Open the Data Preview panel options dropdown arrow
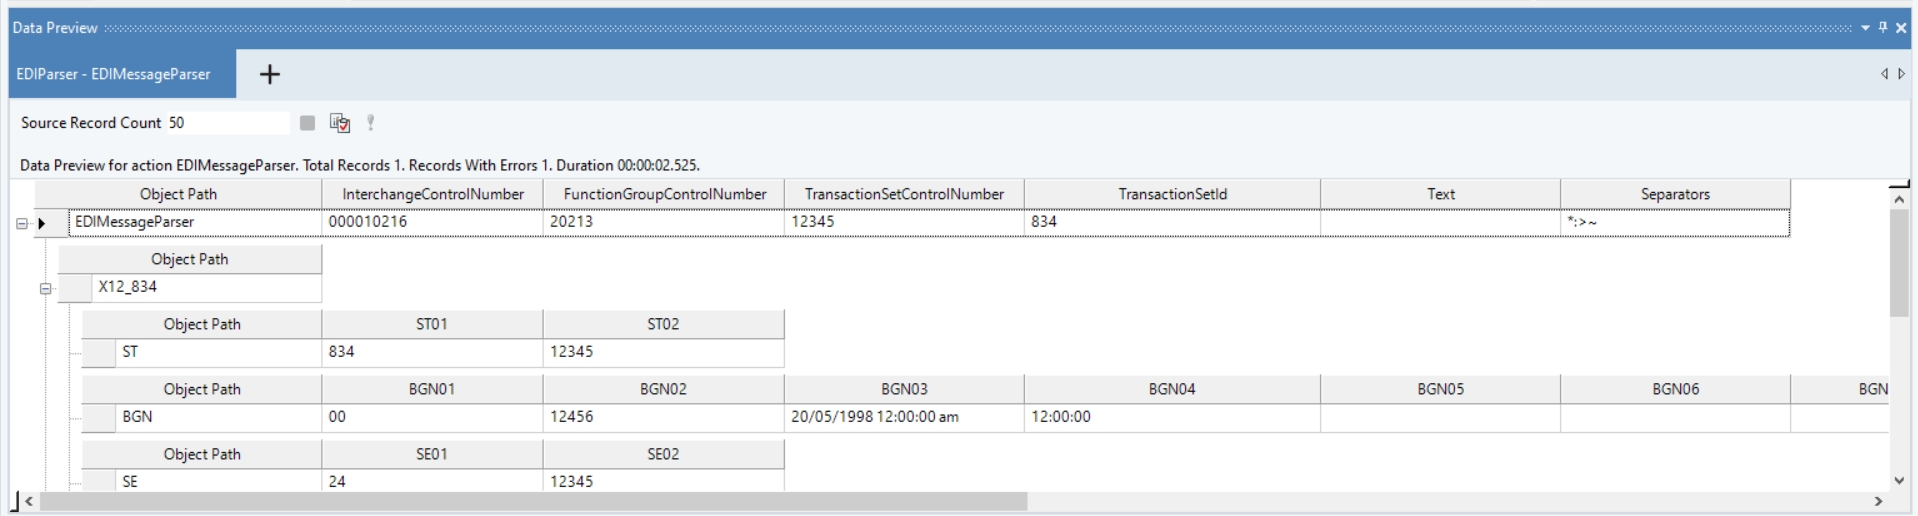1918x516 pixels. [x=1866, y=28]
